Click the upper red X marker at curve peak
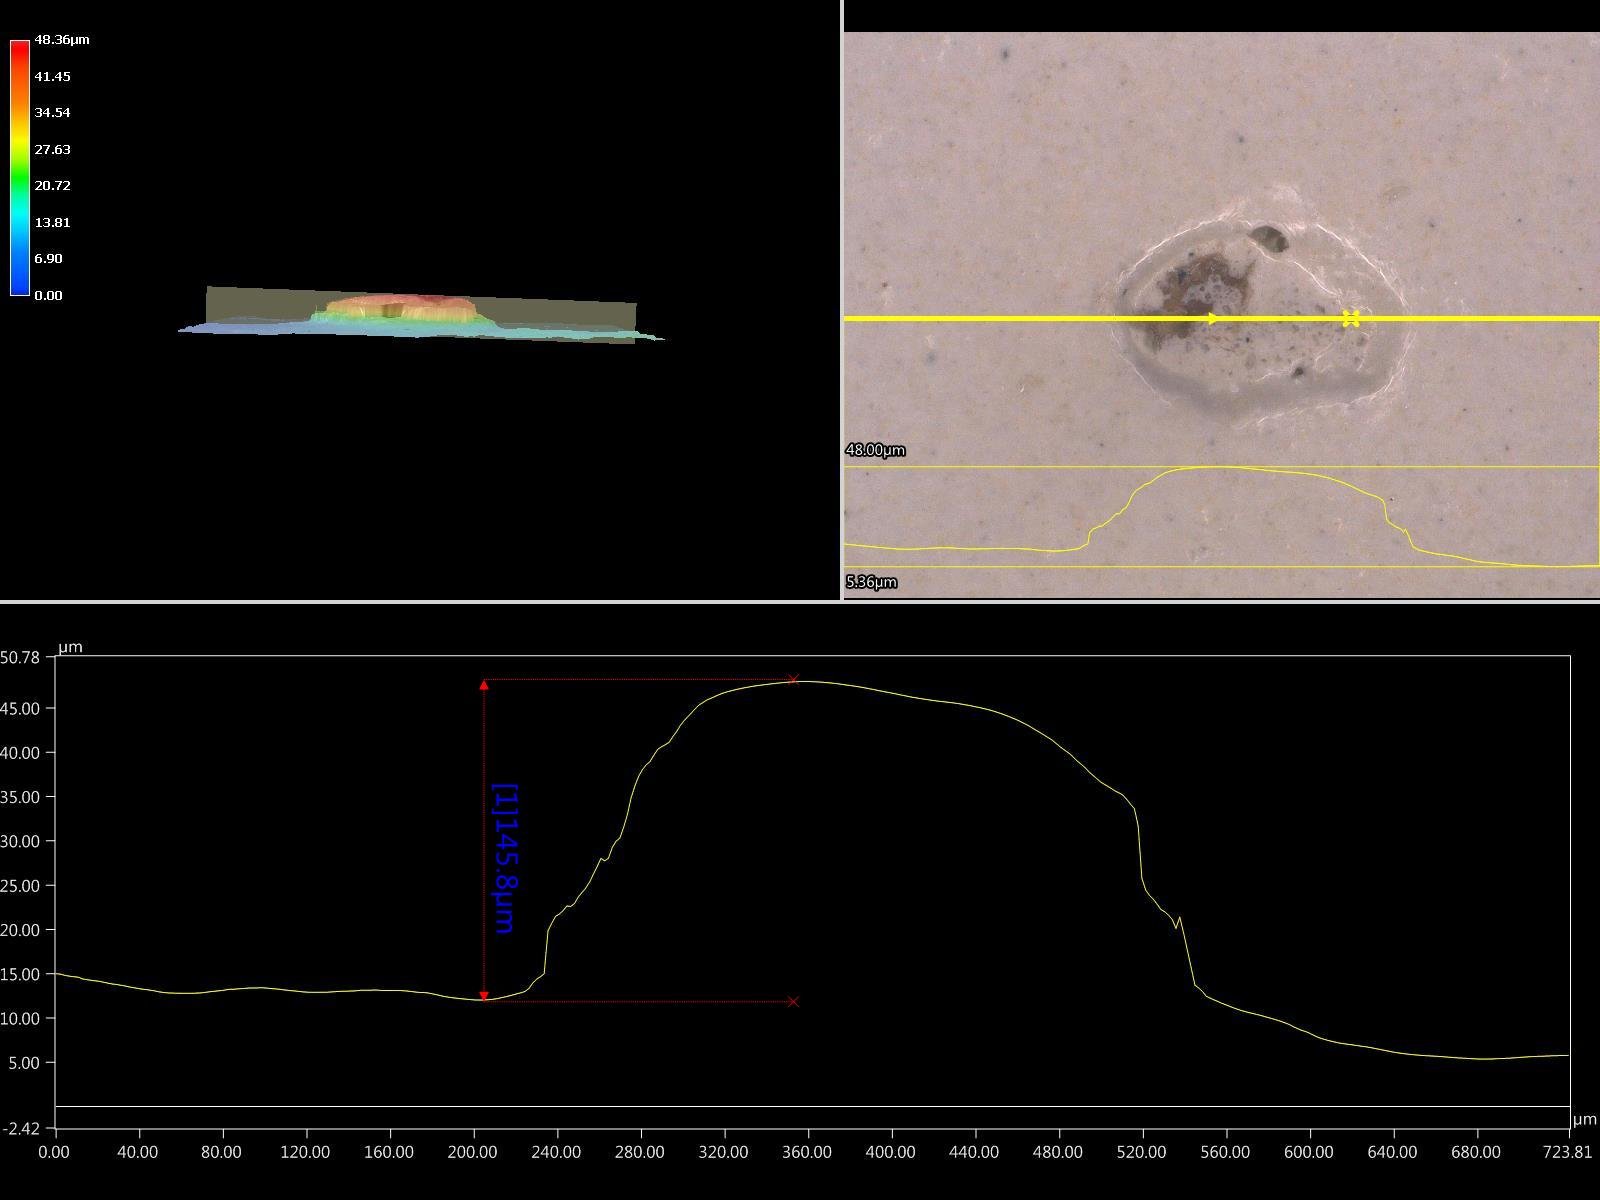This screenshot has width=1600, height=1200. coord(793,680)
